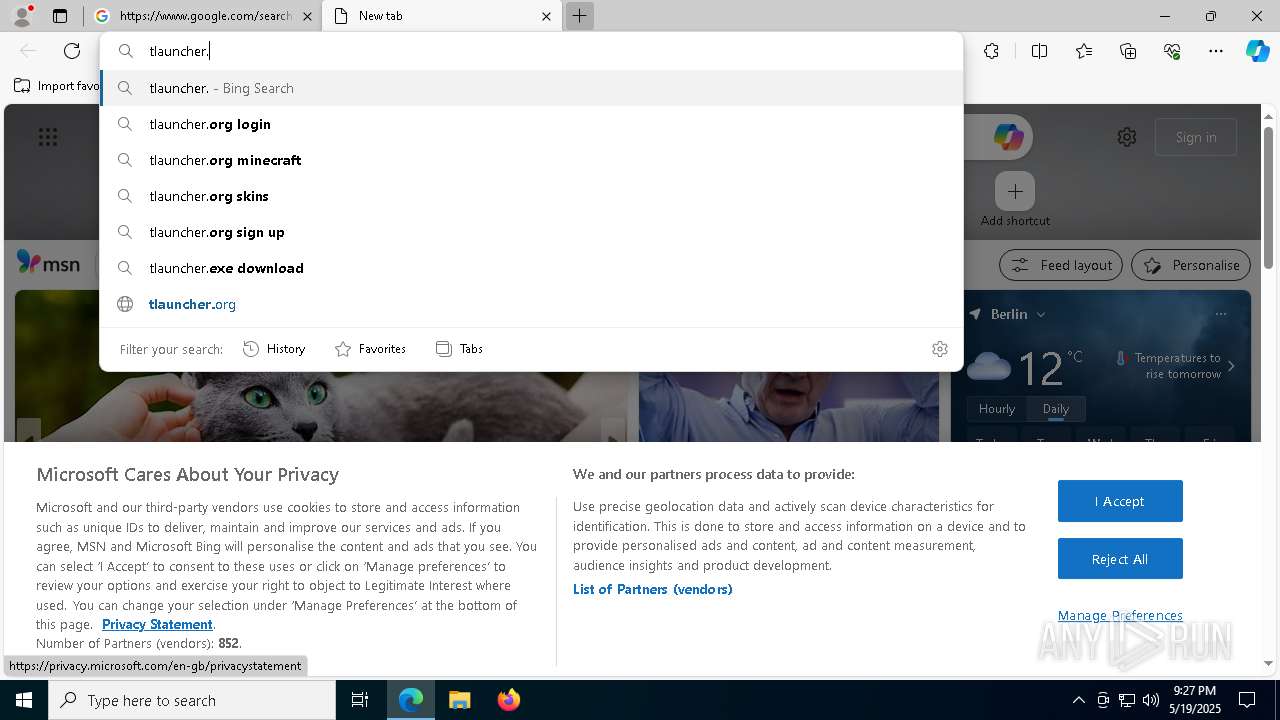1280x720 pixels.
Task: Expand 'Temperatures to rise tomorrow' arrow
Action: click(1231, 366)
